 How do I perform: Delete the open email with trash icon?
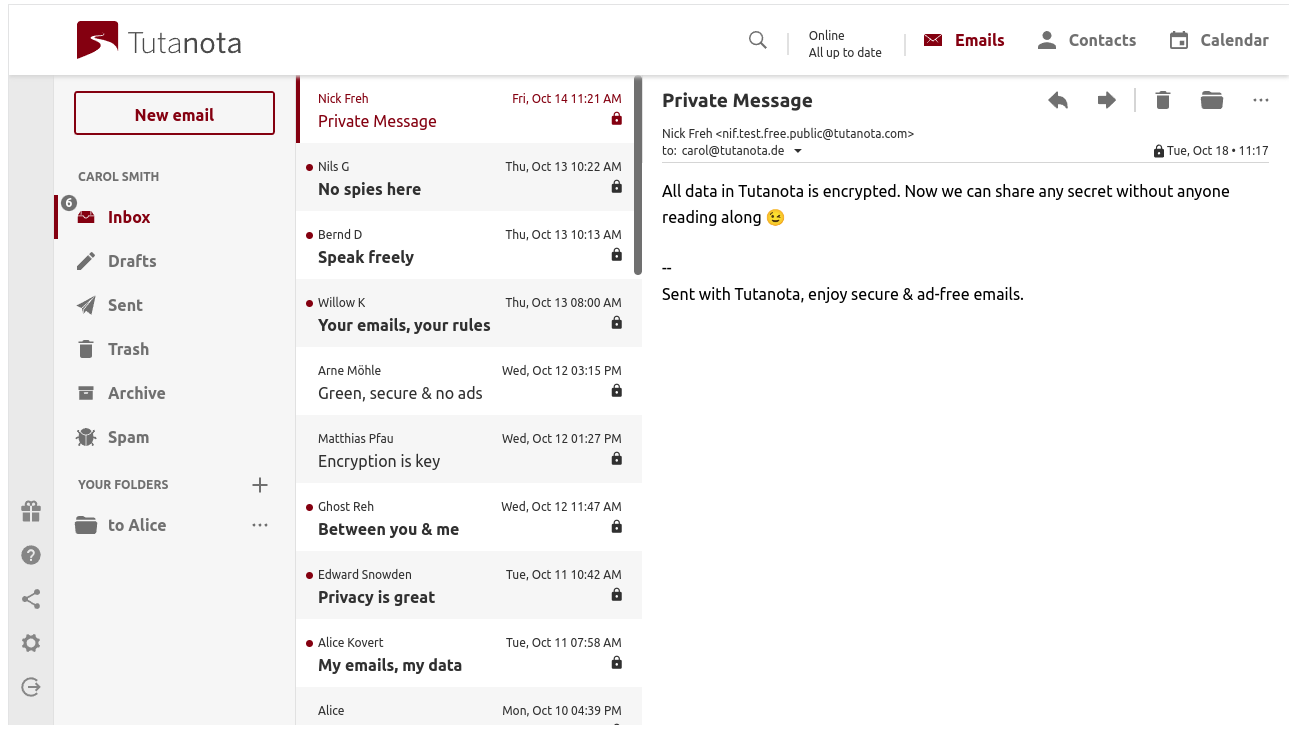click(1162, 100)
